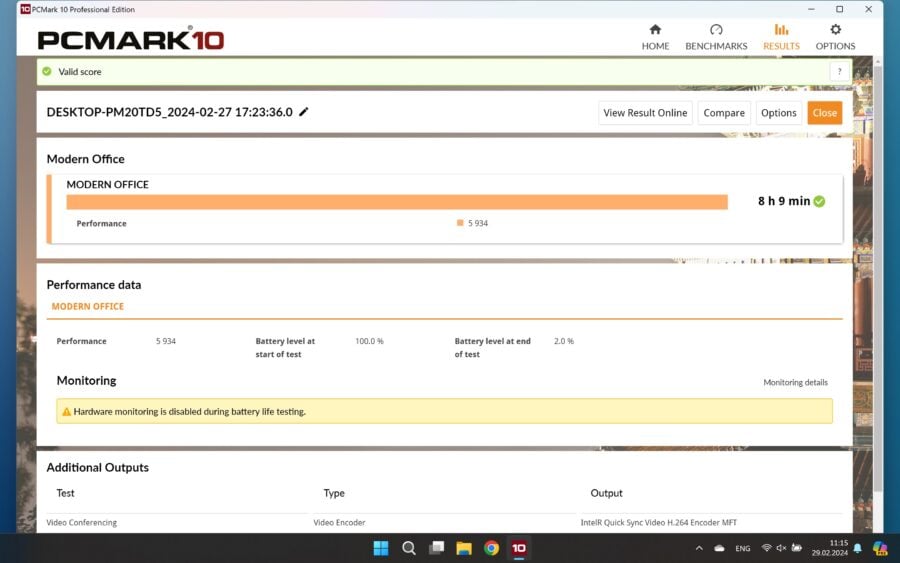Click the green Valid score check icon

click(47, 72)
